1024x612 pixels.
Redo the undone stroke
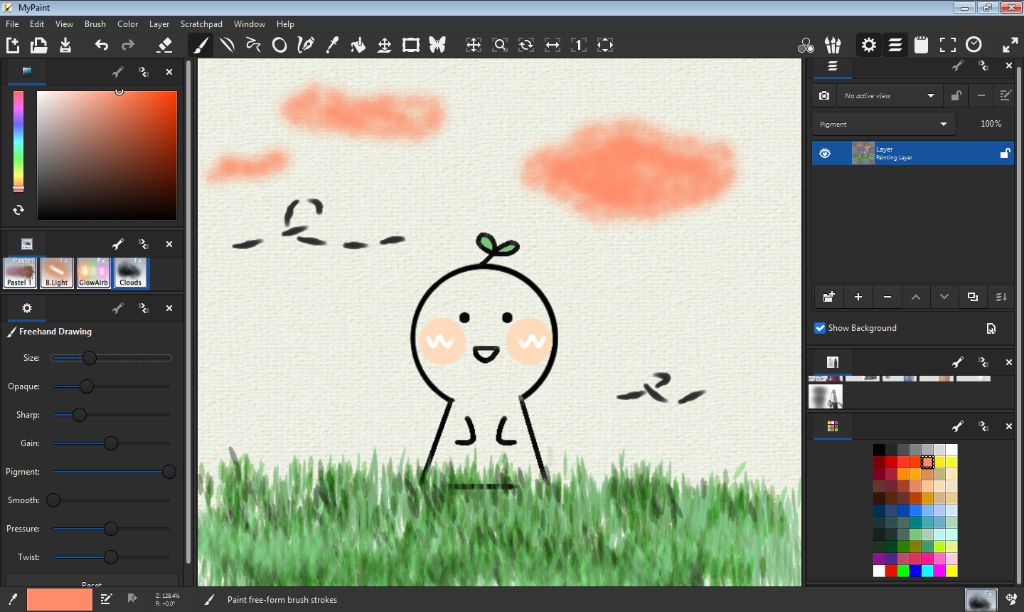[x=128, y=45]
